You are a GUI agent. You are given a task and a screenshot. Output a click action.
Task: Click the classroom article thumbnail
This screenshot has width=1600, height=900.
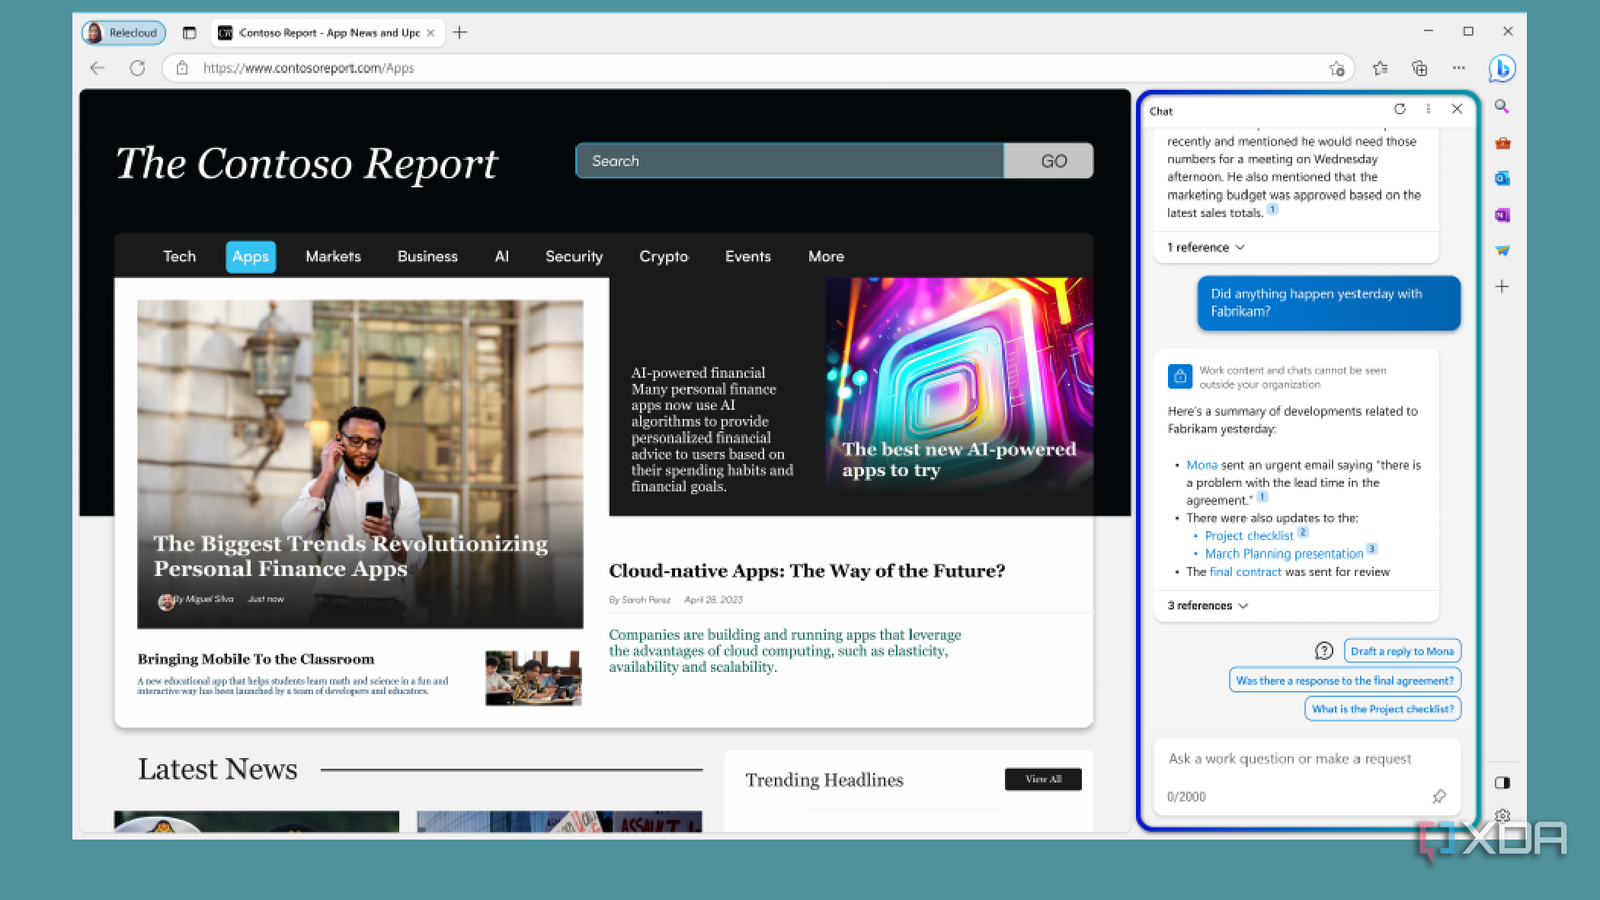pos(533,678)
